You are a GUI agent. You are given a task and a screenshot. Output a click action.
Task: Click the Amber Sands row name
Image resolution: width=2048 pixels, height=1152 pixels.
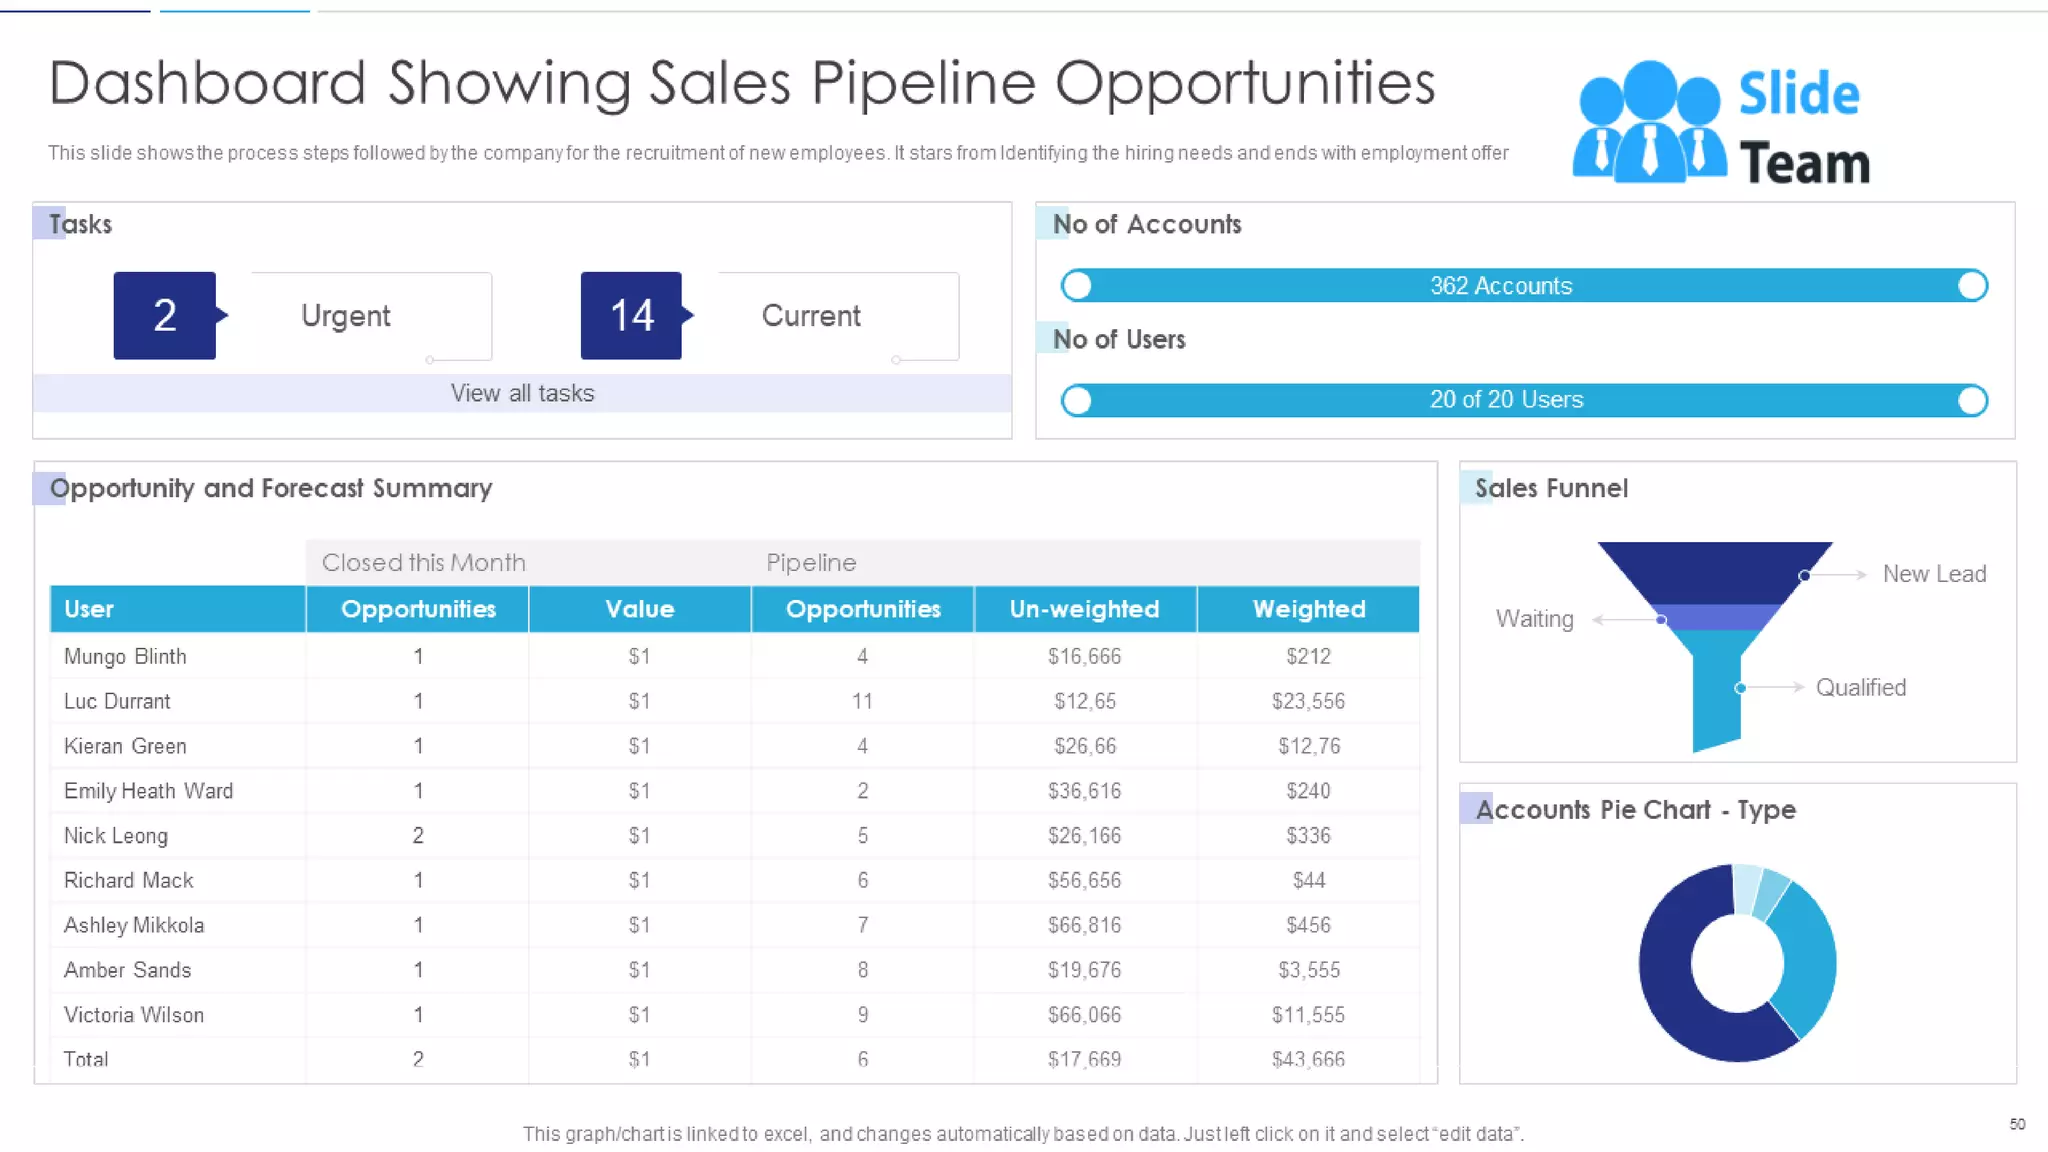(x=127, y=970)
